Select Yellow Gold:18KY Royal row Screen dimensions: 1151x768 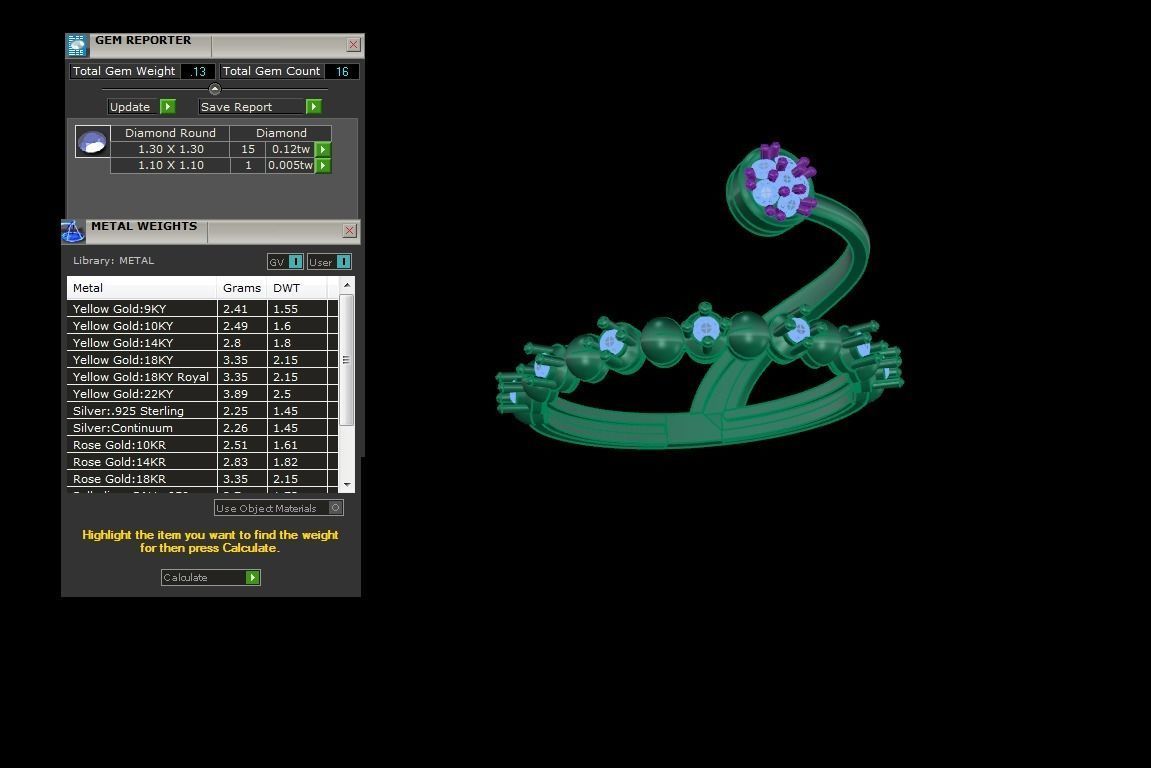203,377
